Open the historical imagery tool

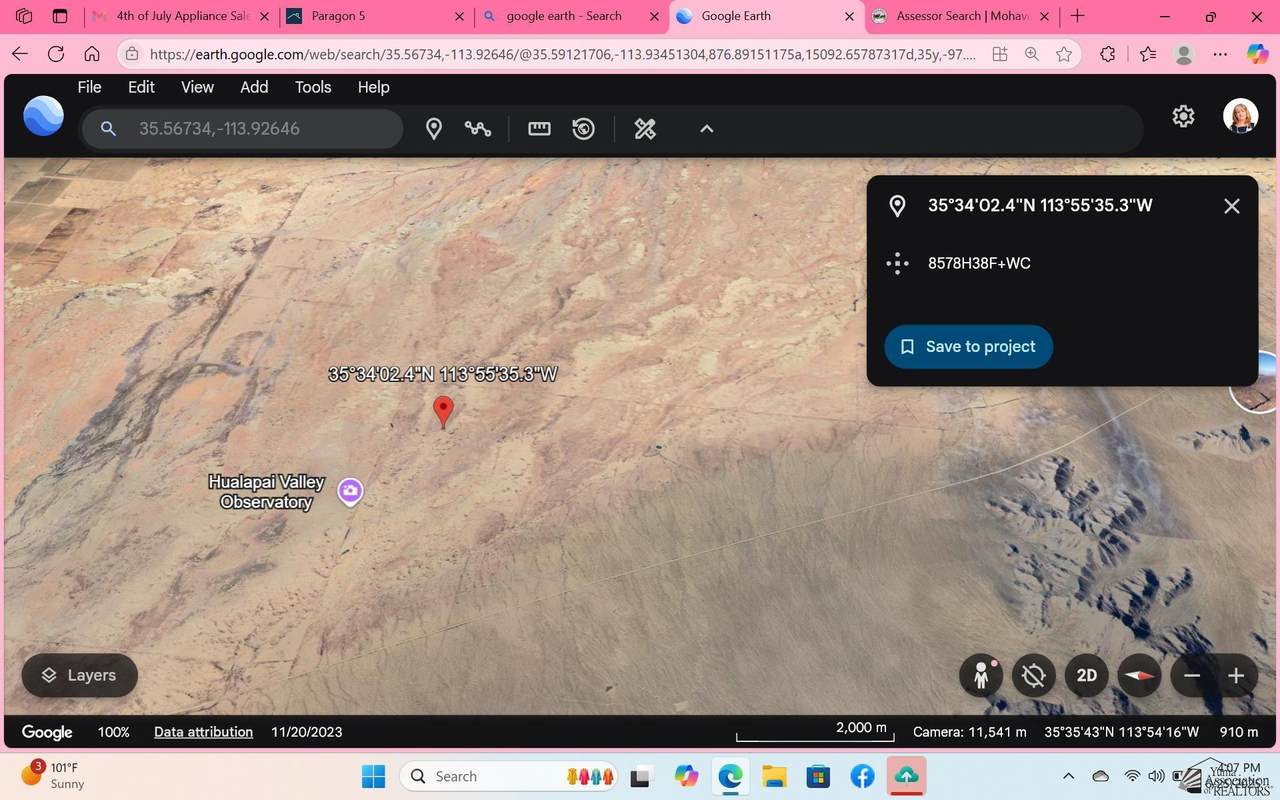point(584,129)
